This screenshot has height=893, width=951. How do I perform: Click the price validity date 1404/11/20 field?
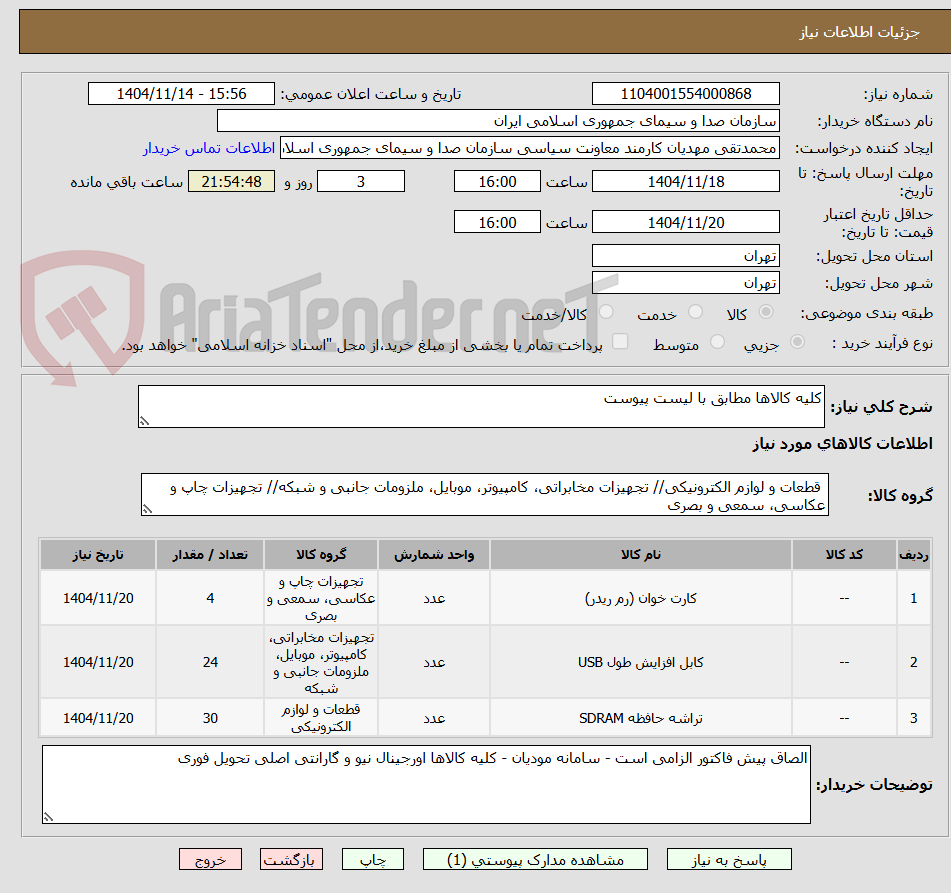tap(685, 222)
